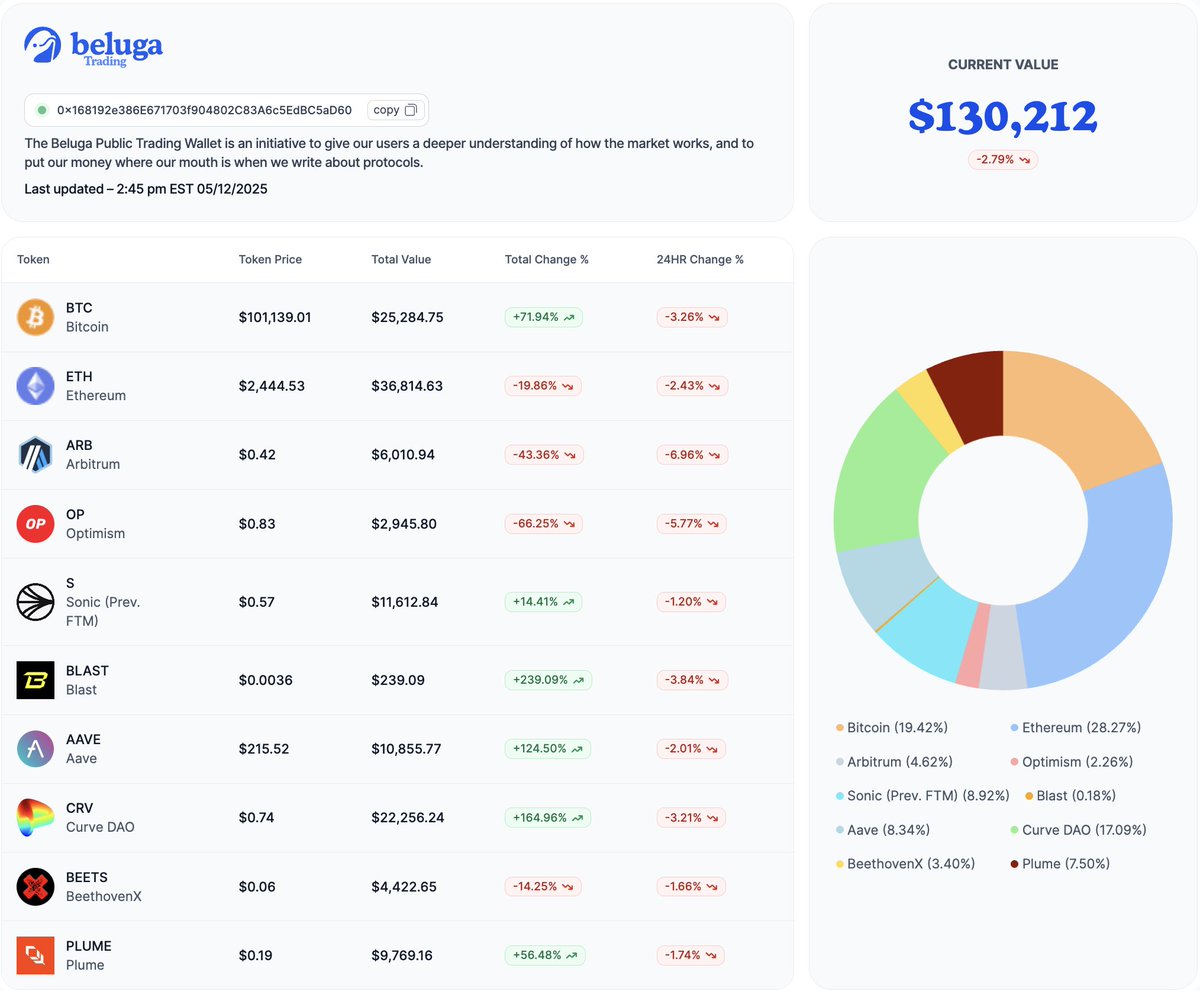The height and width of the screenshot is (991, 1200).
Task: Toggle the Optimism (2.26%) legend entry
Action: [1072, 762]
